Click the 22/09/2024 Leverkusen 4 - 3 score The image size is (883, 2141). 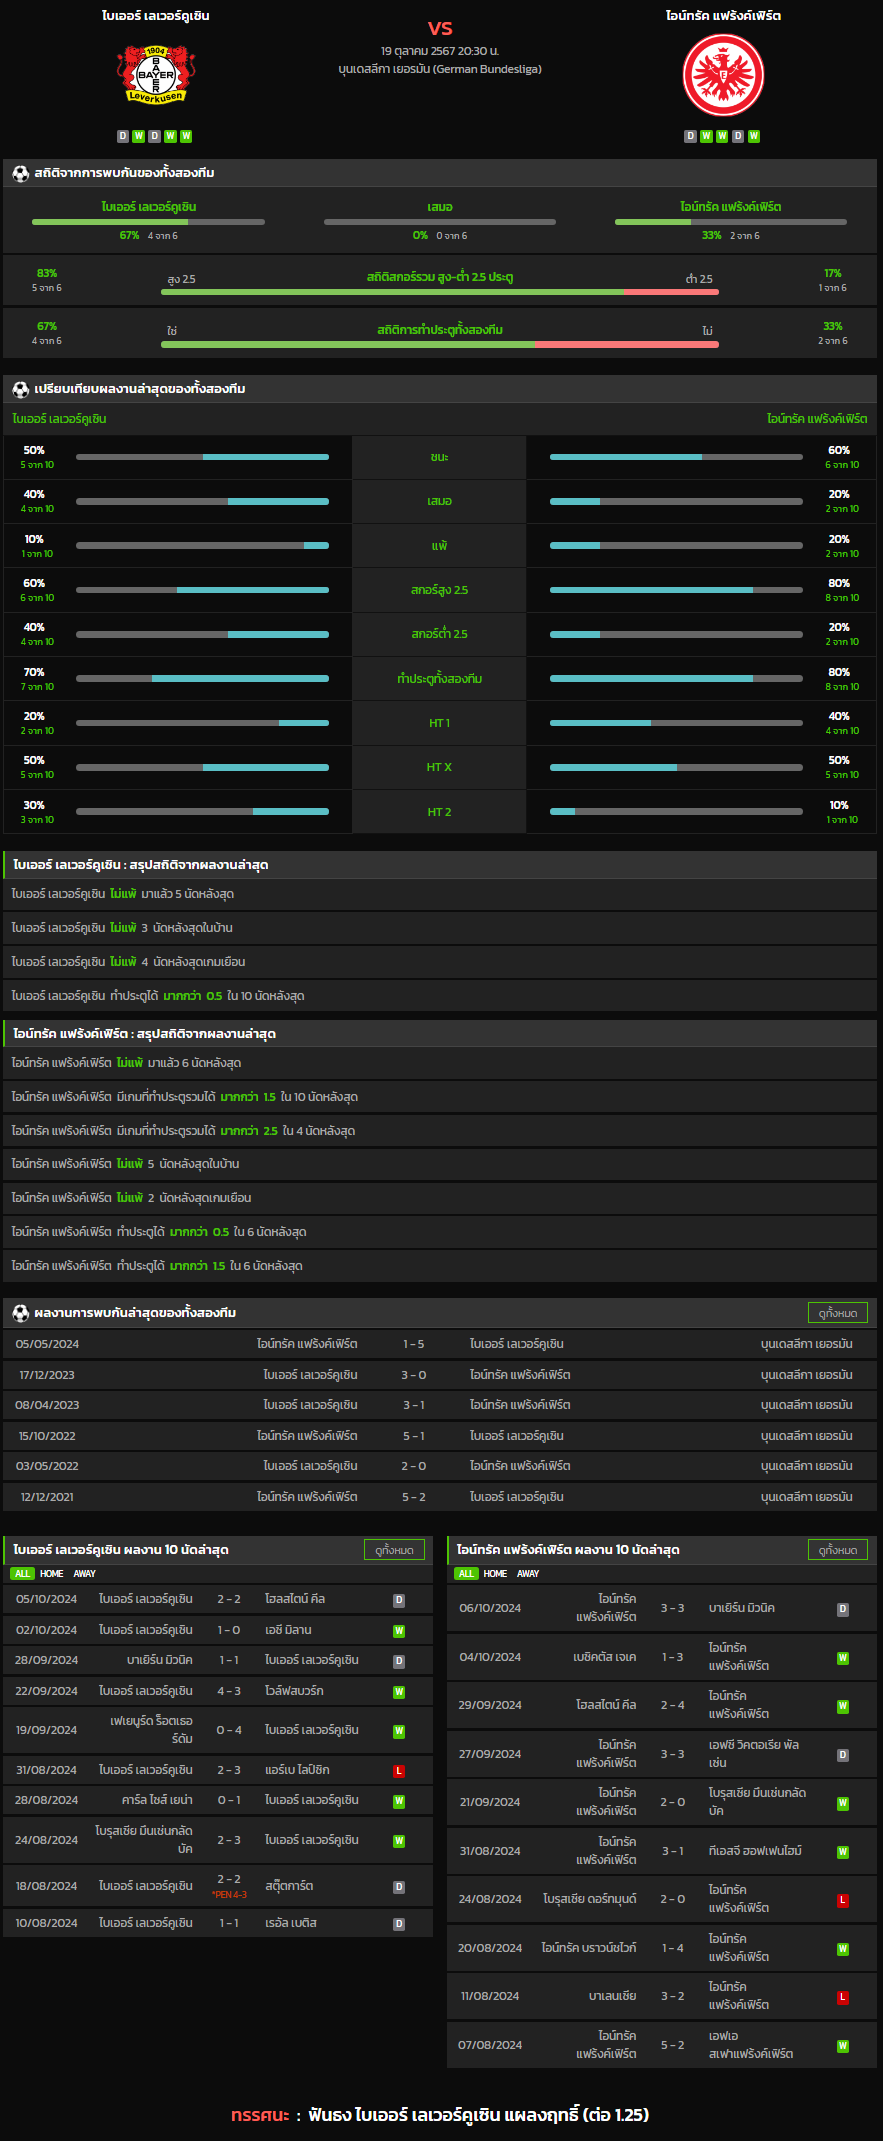229,1692
